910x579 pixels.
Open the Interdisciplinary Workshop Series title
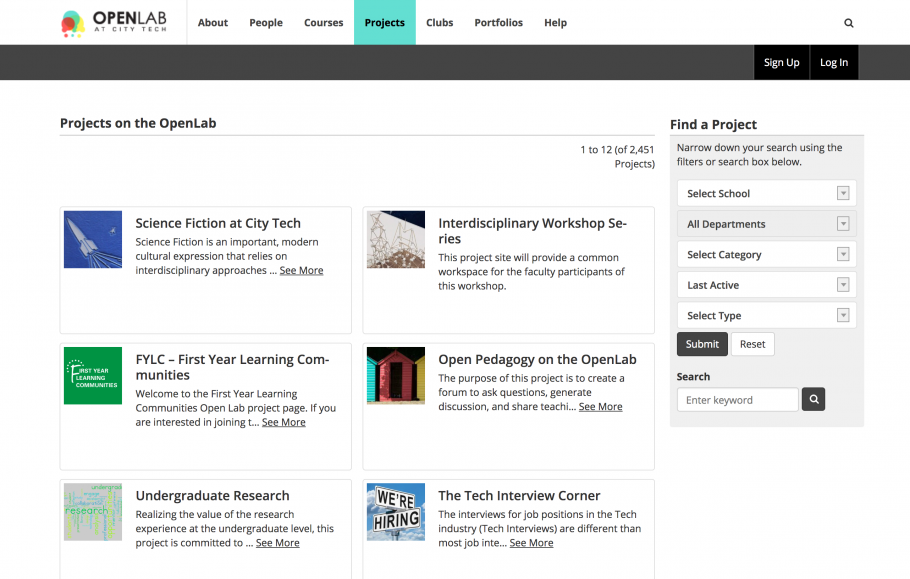pyautogui.click(x=532, y=231)
